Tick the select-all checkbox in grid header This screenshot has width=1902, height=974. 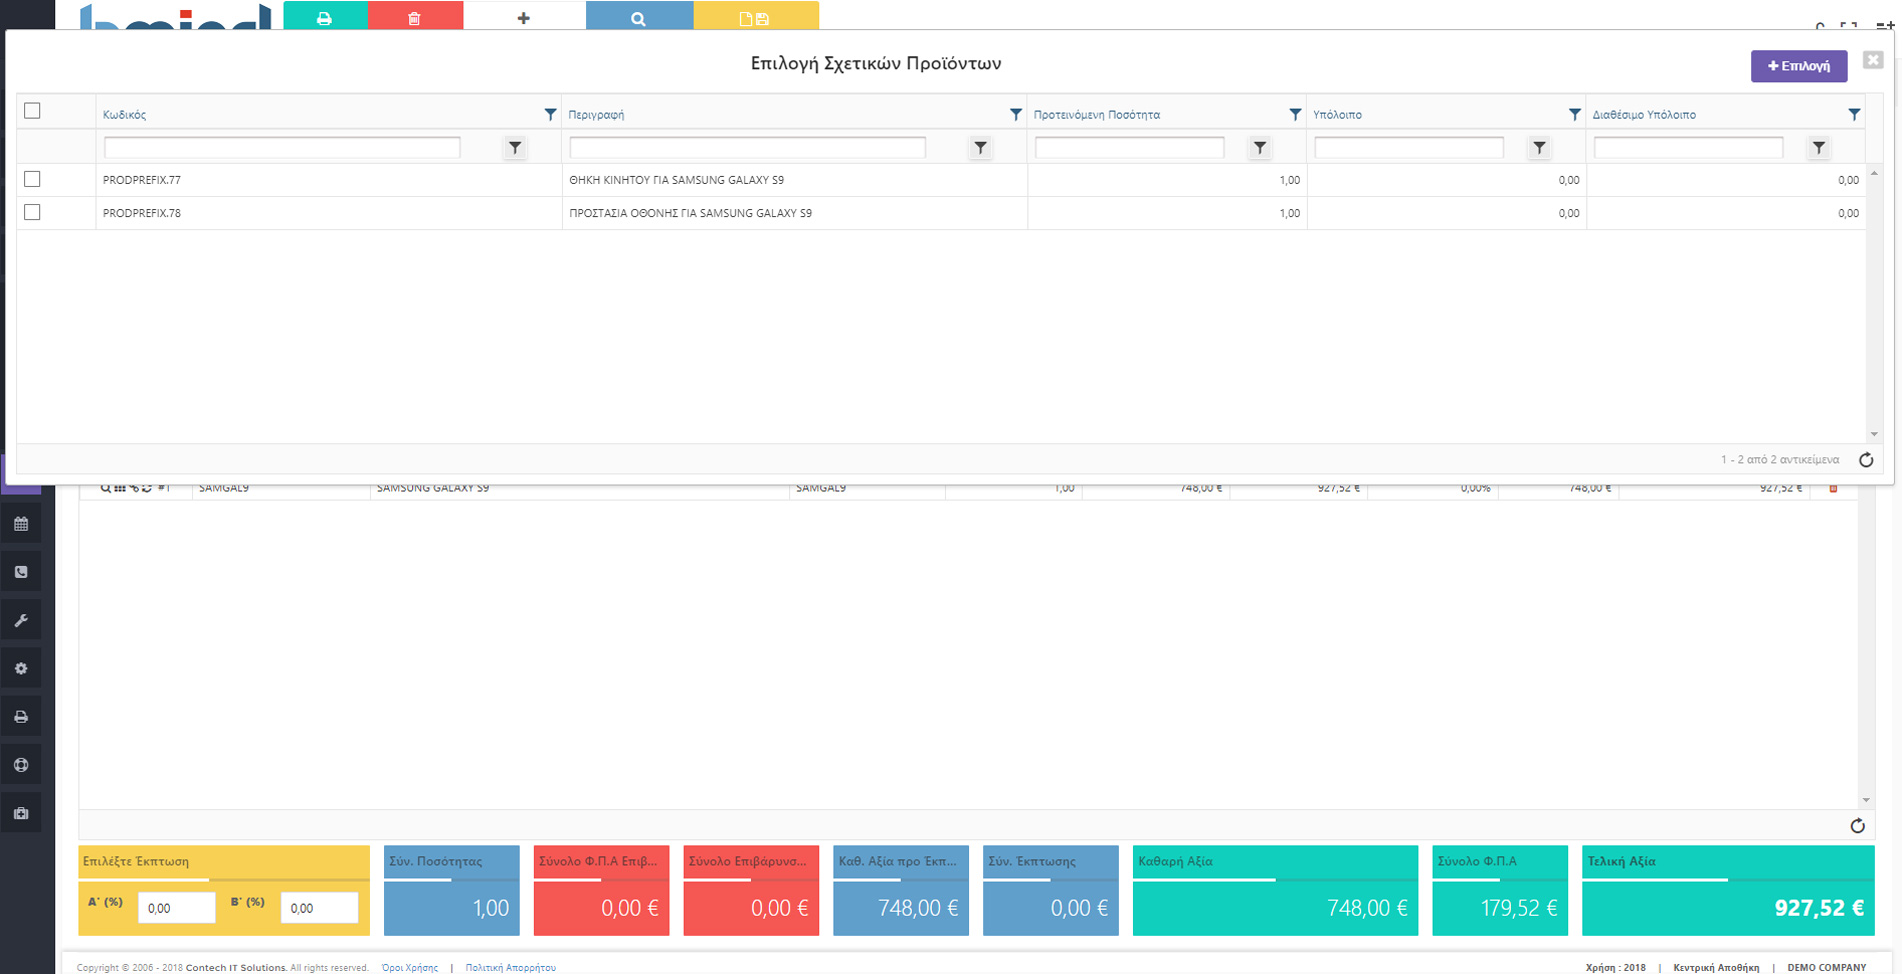[32, 111]
